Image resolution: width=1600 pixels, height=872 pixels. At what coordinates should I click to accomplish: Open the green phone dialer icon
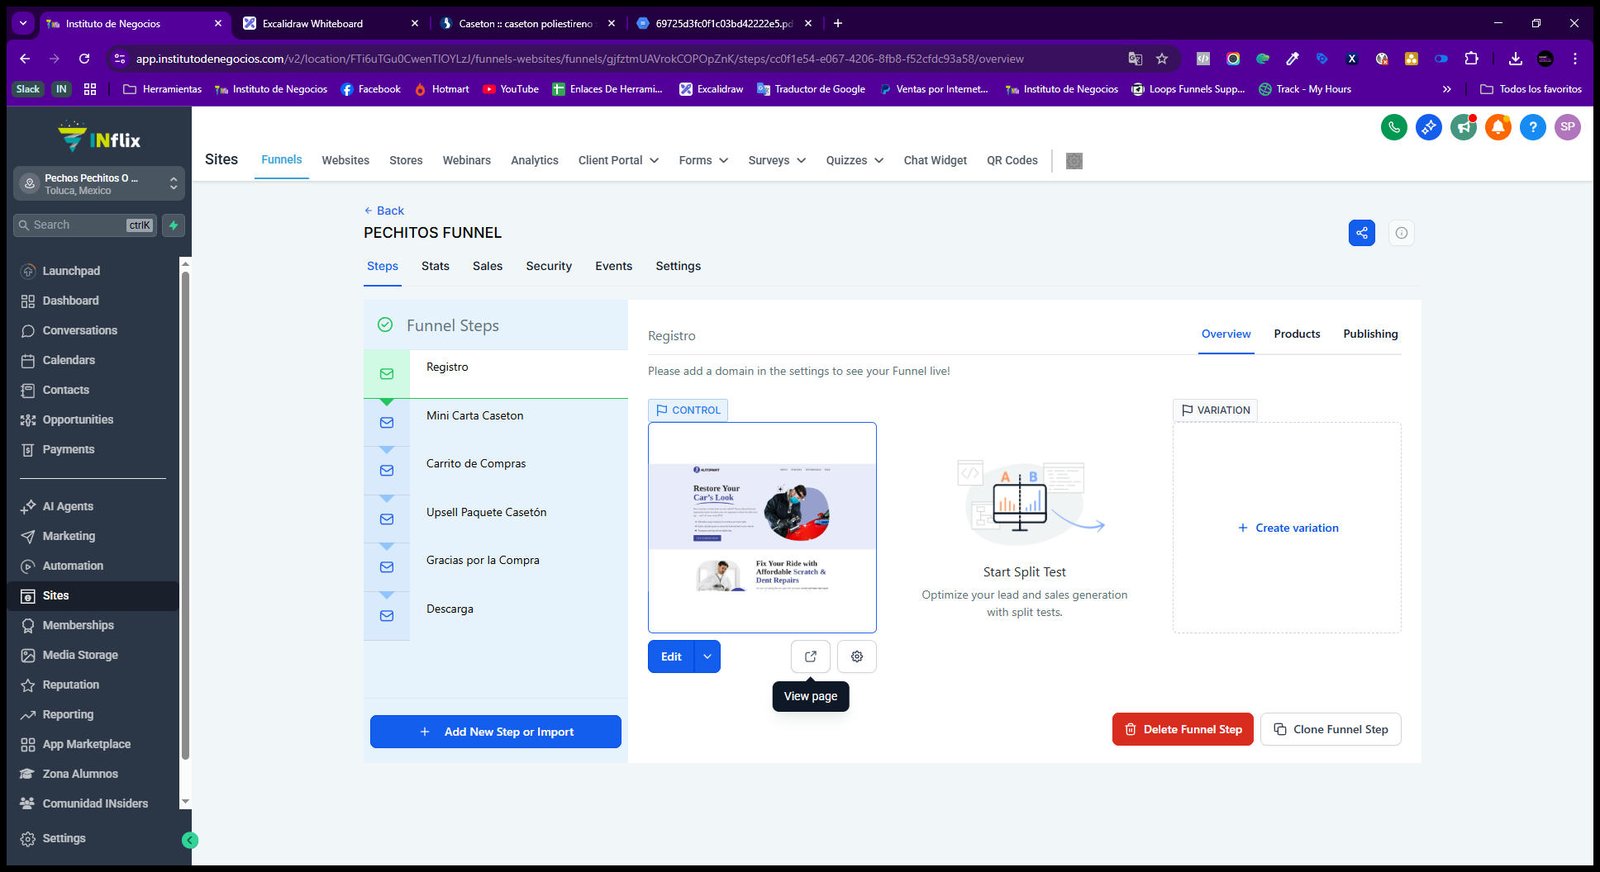point(1394,127)
